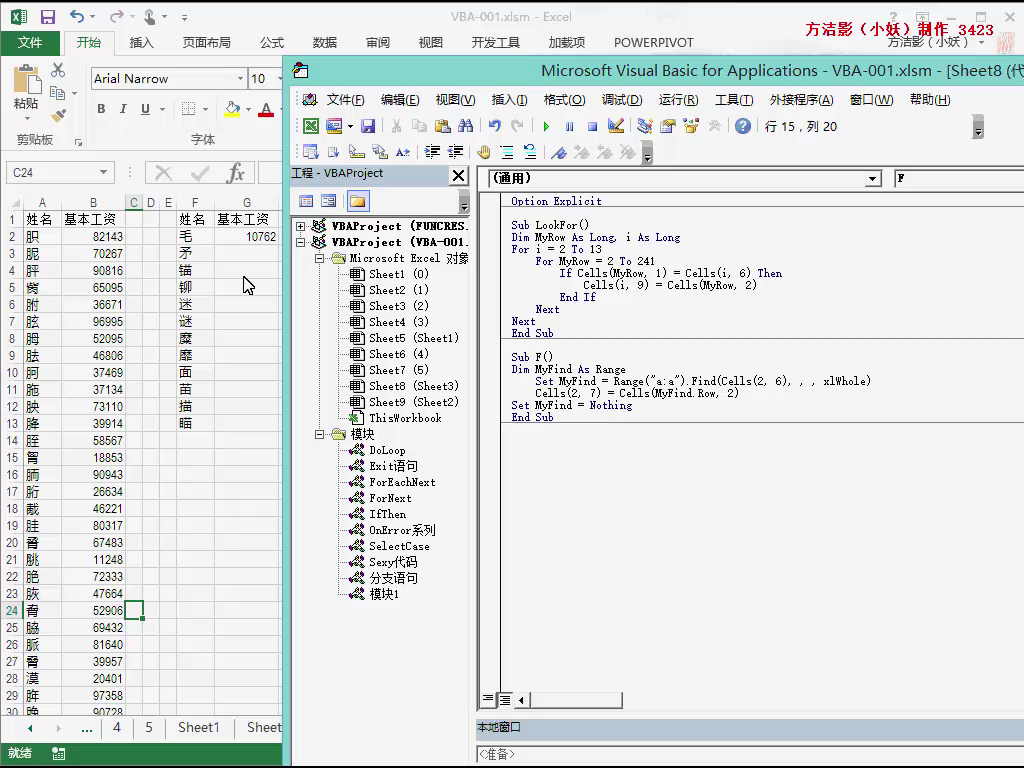
Task: Click the Undo icon in VBA toolbar
Action: coord(494,126)
